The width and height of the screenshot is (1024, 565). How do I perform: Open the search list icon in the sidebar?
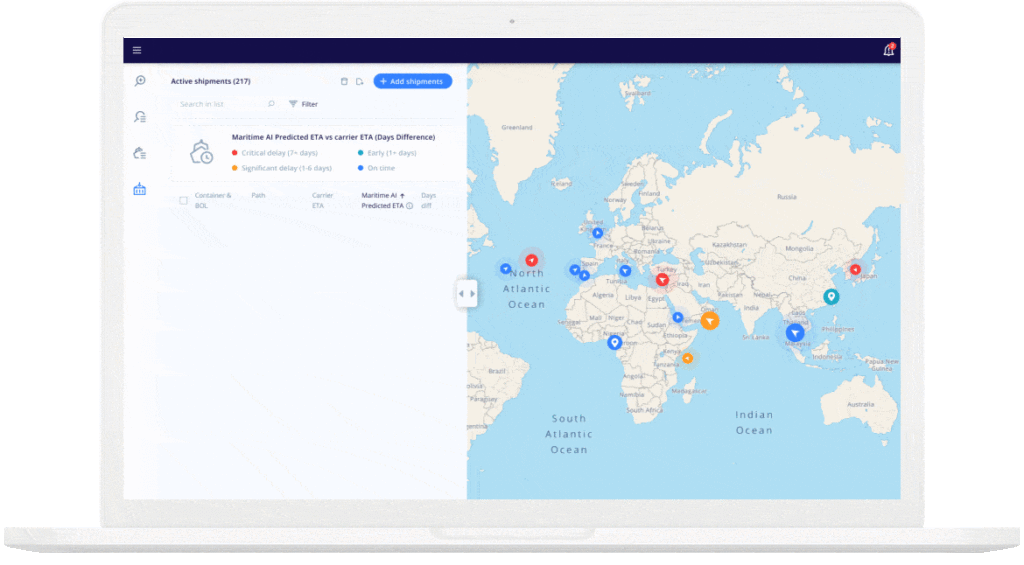(x=140, y=117)
